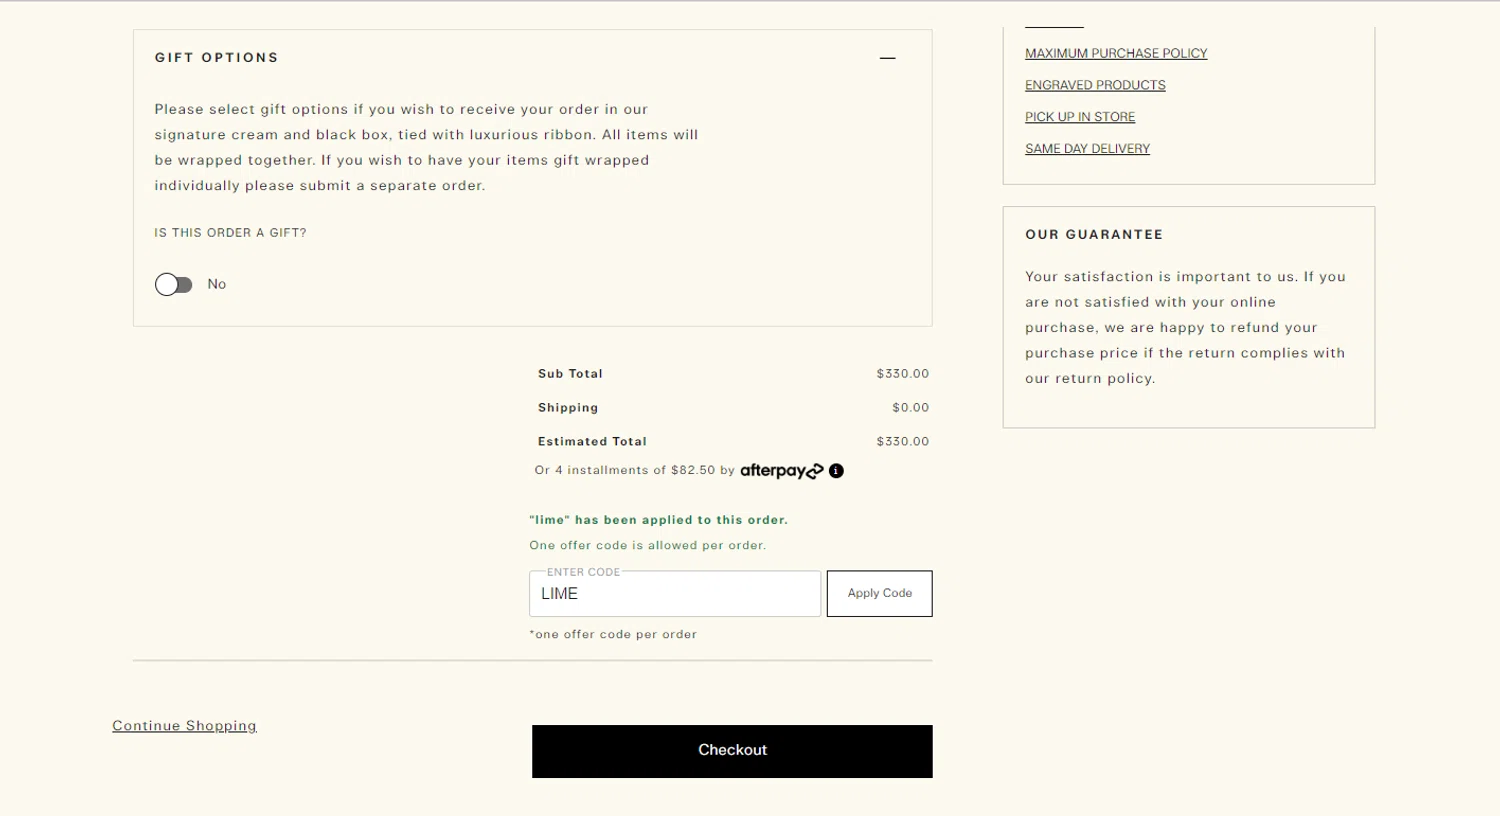The width and height of the screenshot is (1500, 816).
Task: Go back via Continue Shopping link
Action: click(x=184, y=726)
